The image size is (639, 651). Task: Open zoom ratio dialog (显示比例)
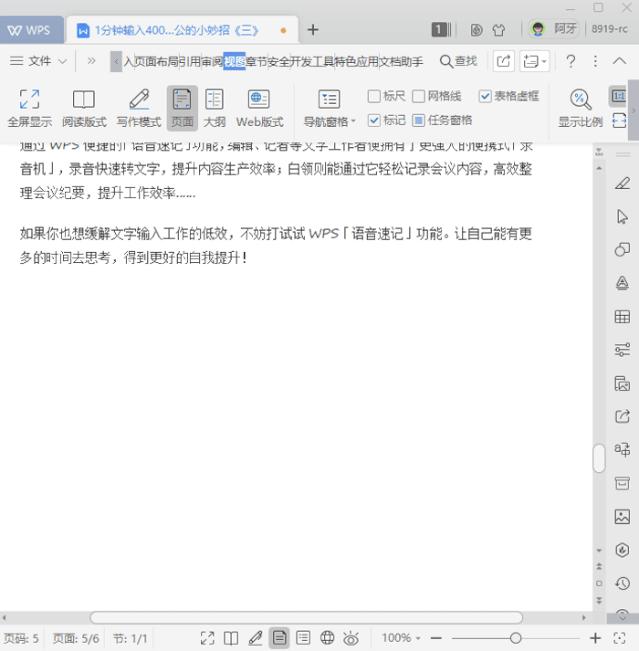pos(580,108)
